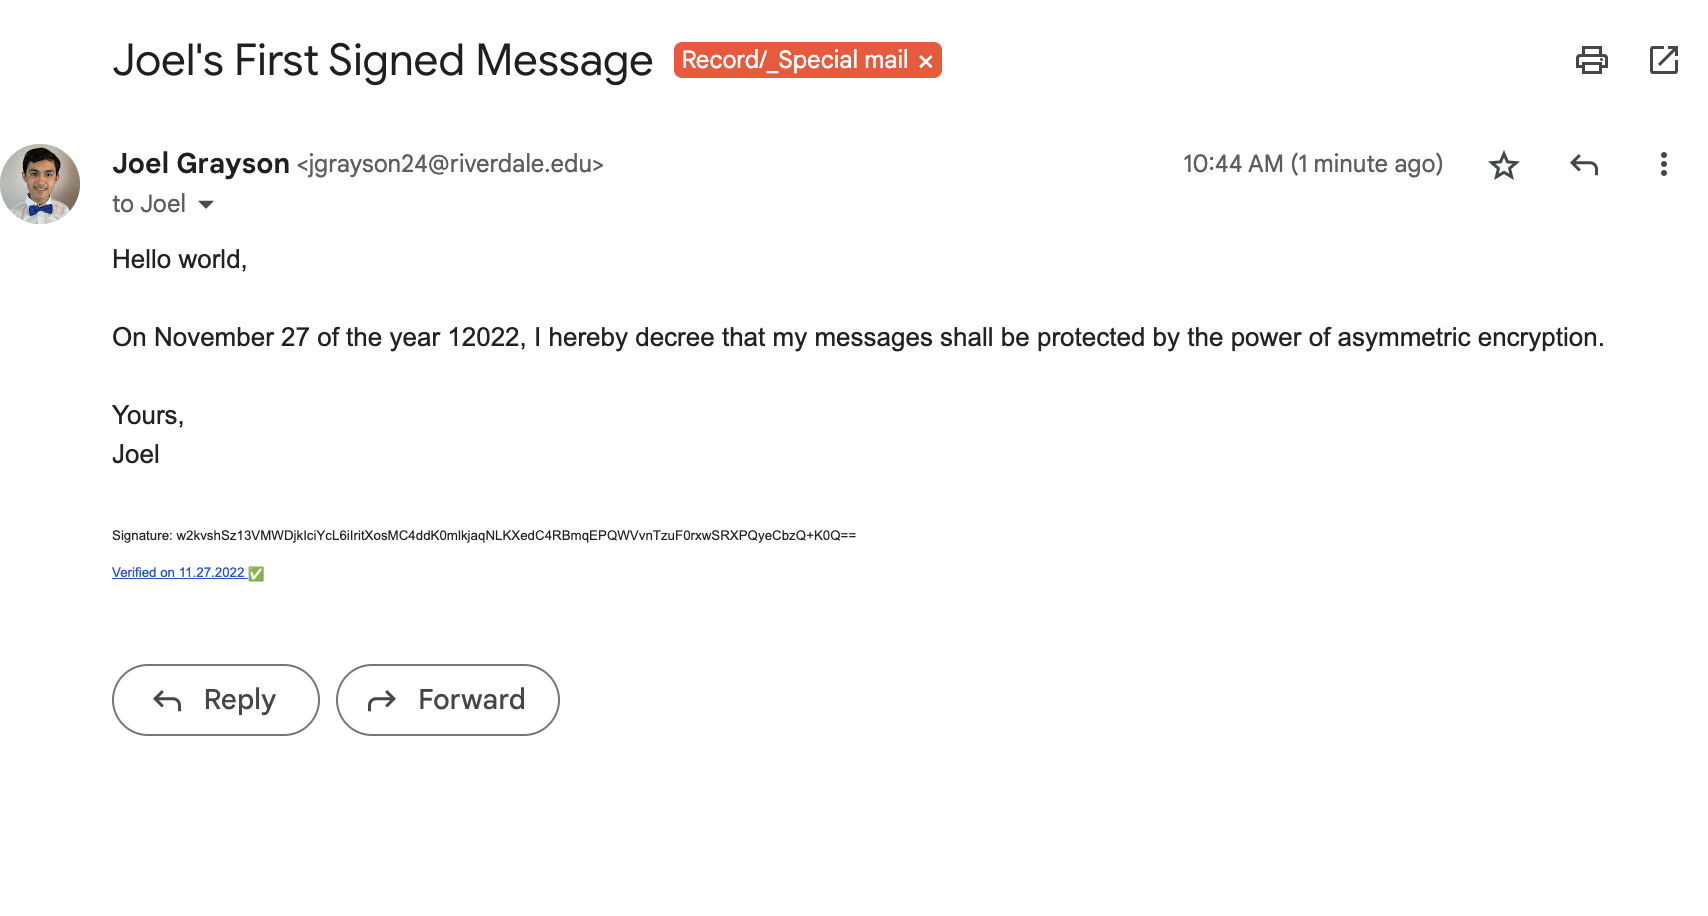Screen dimensions: 1708x916
Task: Open the email in new window
Action: tap(1663, 60)
